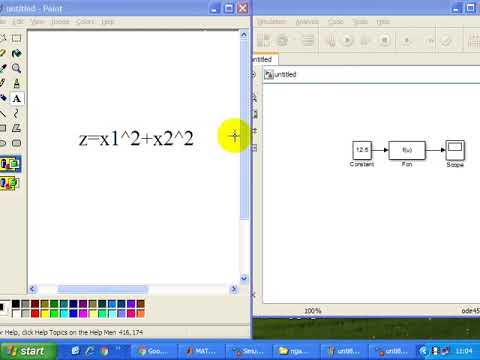The image size is (480, 360).
Task: Select the Magnifier tool in Paint
Action: coord(16,68)
